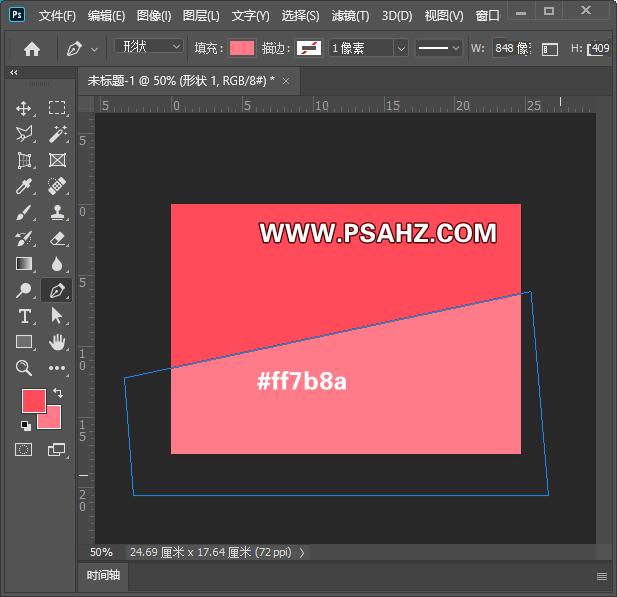Select the Brush tool
Screen dimensions: 617x597
[24, 212]
